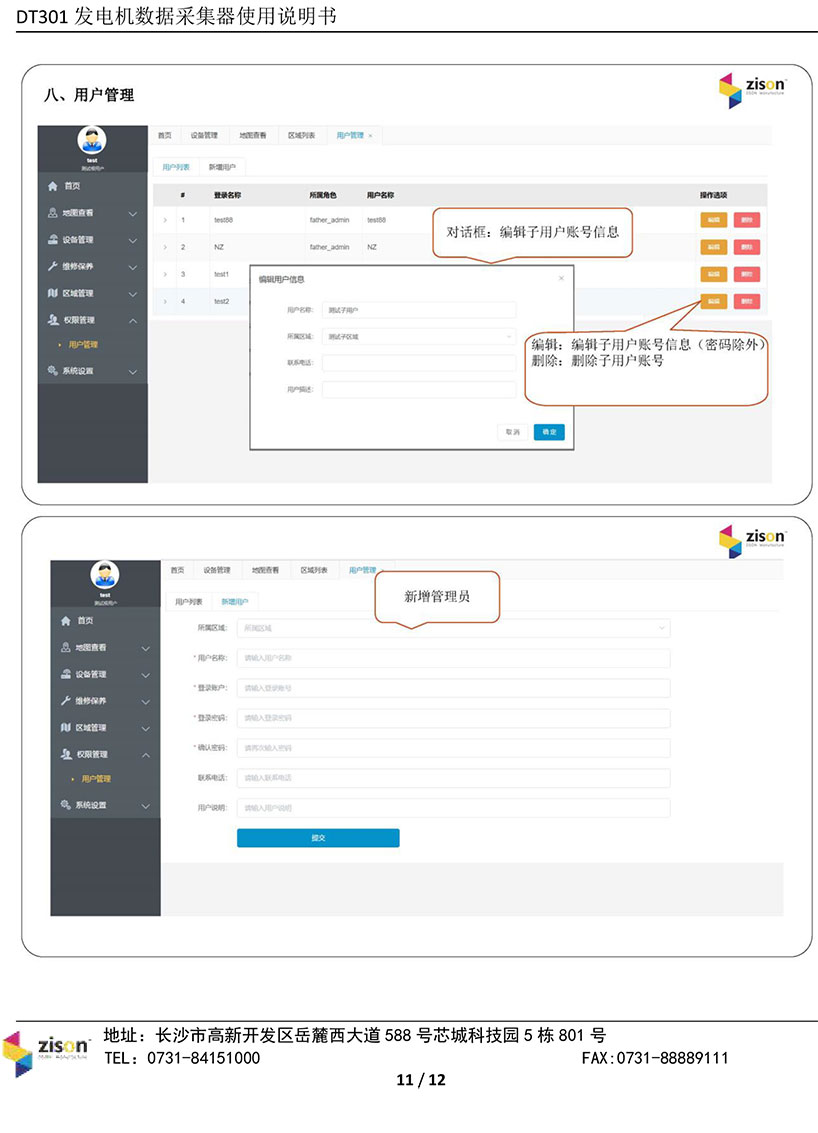Click orange edit button for test88 row

[x=713, y=220]
